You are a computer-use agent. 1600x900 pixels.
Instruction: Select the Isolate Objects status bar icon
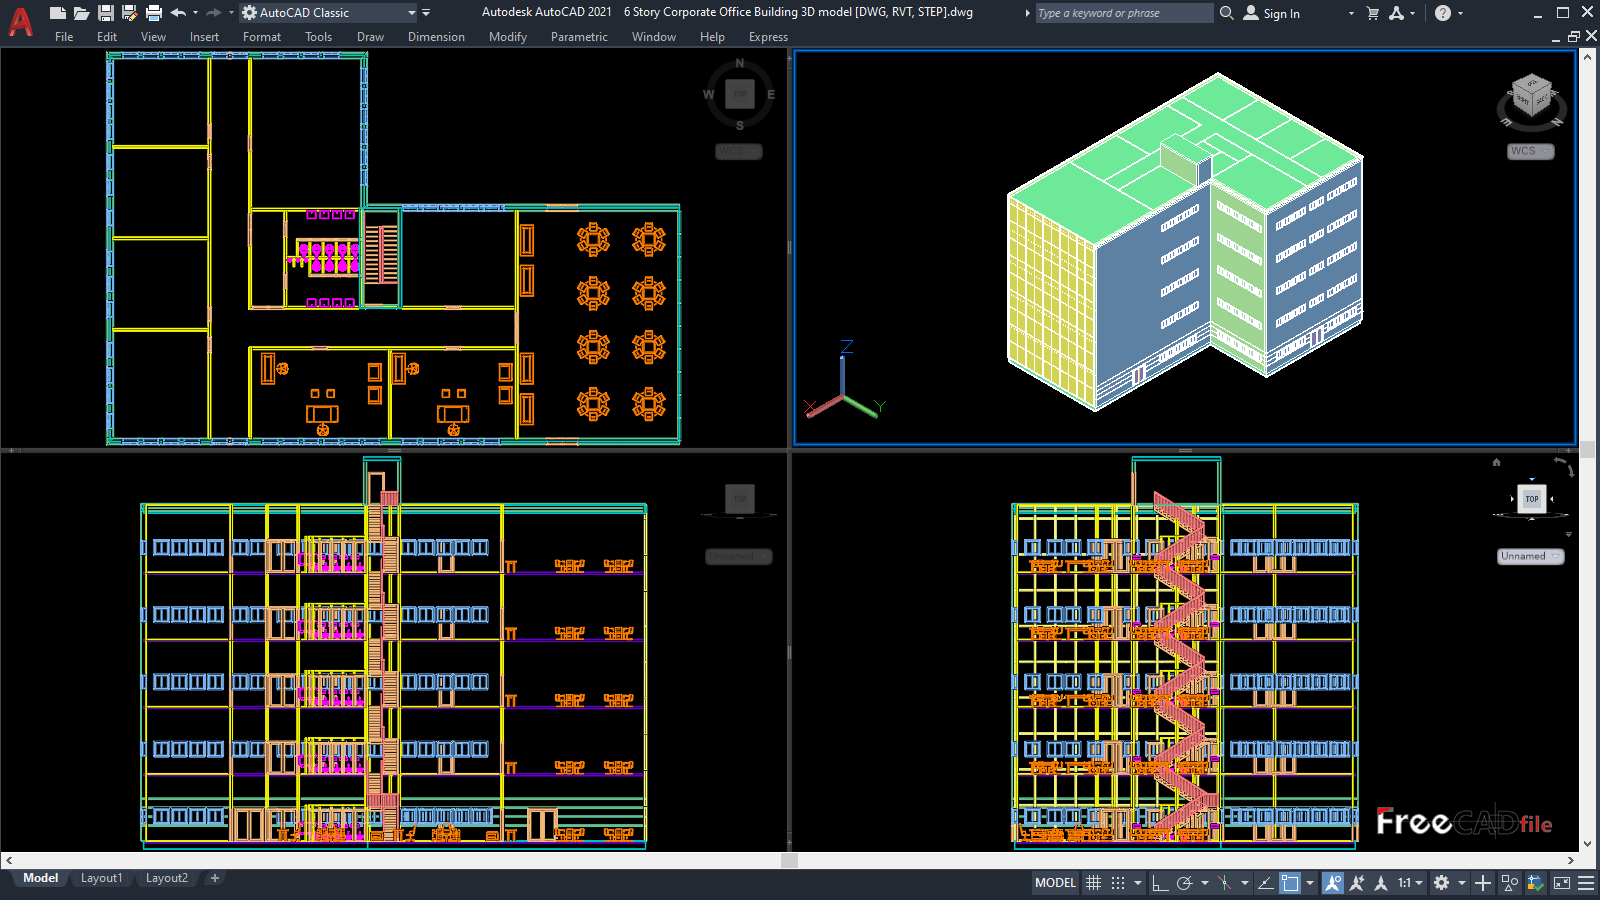tap(1509, 884)
